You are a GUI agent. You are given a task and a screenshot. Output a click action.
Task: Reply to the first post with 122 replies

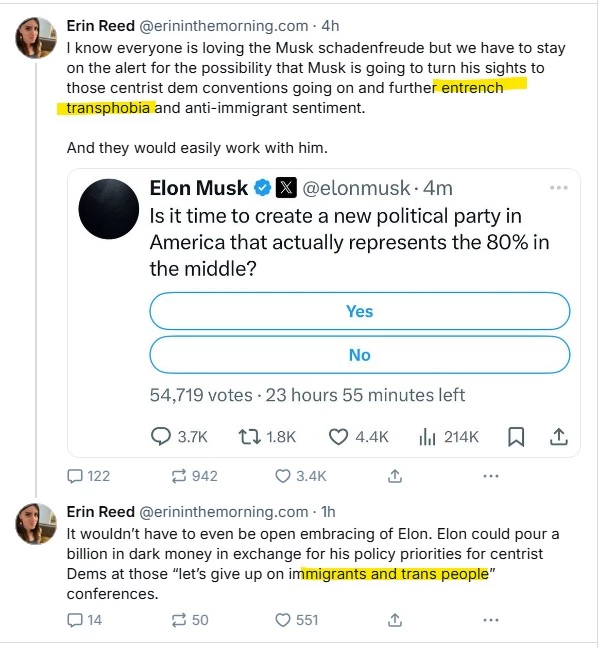[75, 476]
